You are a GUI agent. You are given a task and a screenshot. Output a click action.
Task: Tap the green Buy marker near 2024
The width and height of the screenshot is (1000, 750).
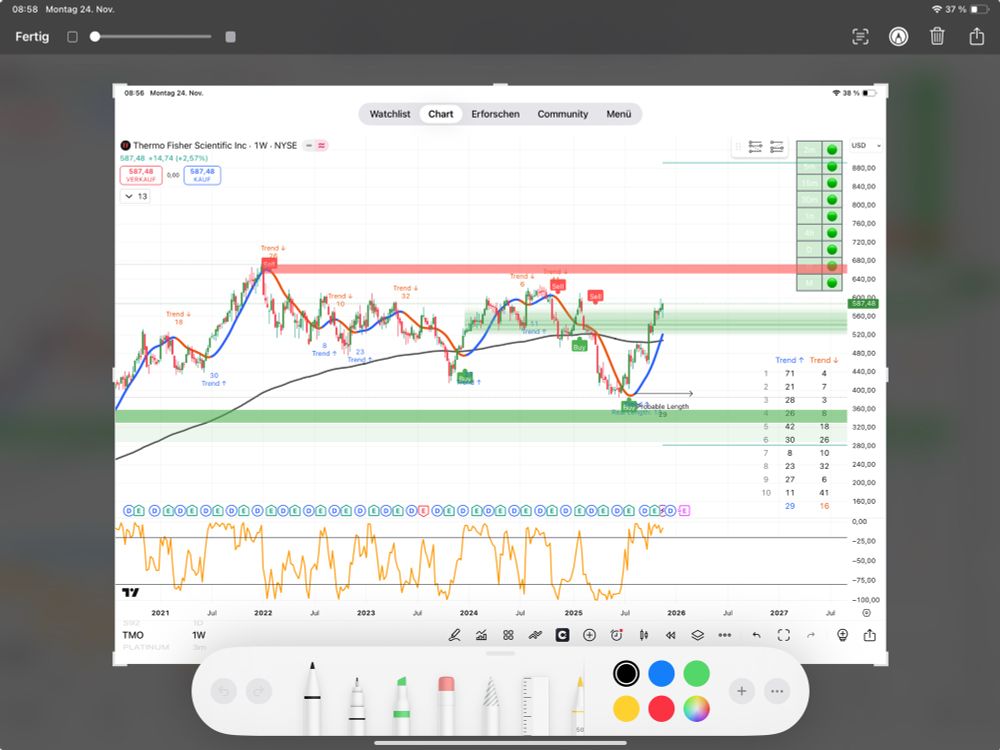465,378
